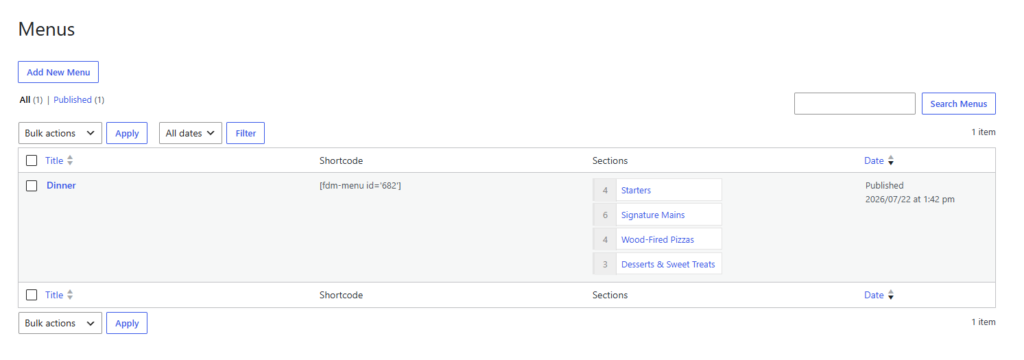Viewport: 1024px width, 360px height.
Task: Click the Published date text
Action: pos(910,192)
